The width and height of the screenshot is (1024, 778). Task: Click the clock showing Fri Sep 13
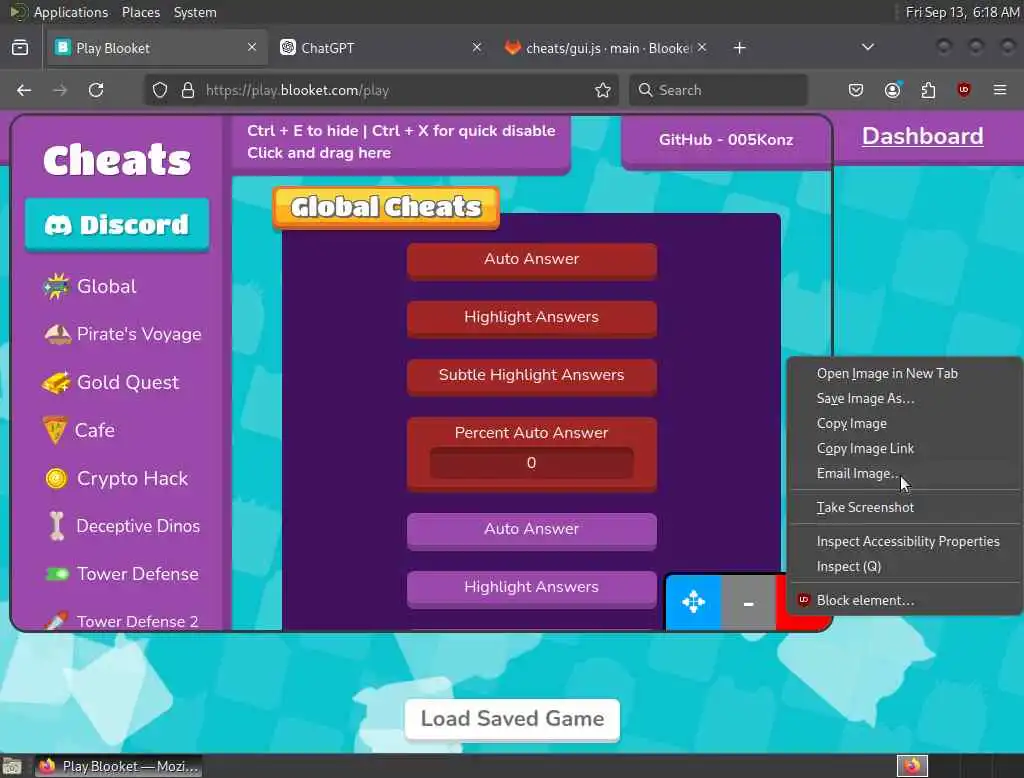(963, 12)
